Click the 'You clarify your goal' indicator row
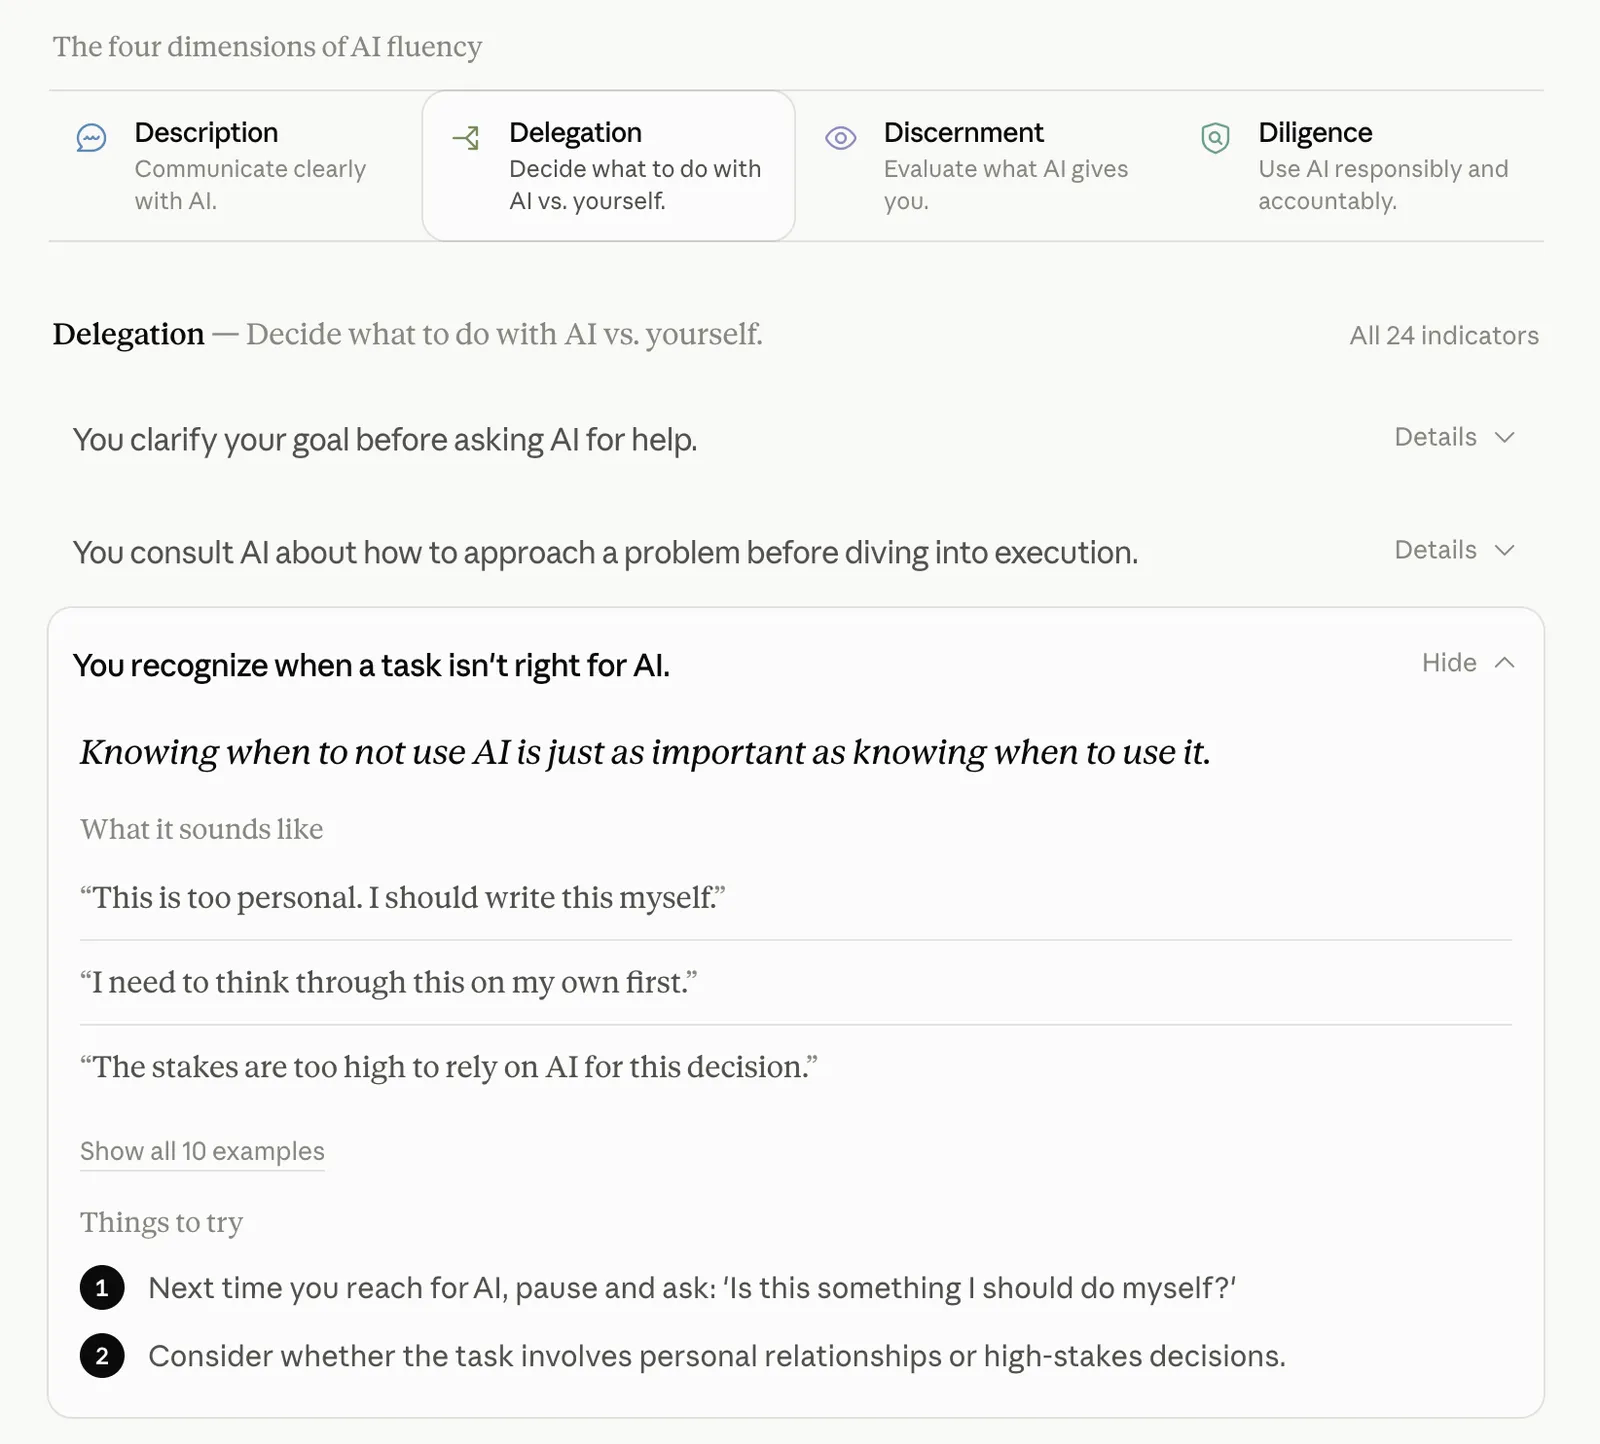The height and width of the screenshot is (1444, 1600). pos(796,438)
